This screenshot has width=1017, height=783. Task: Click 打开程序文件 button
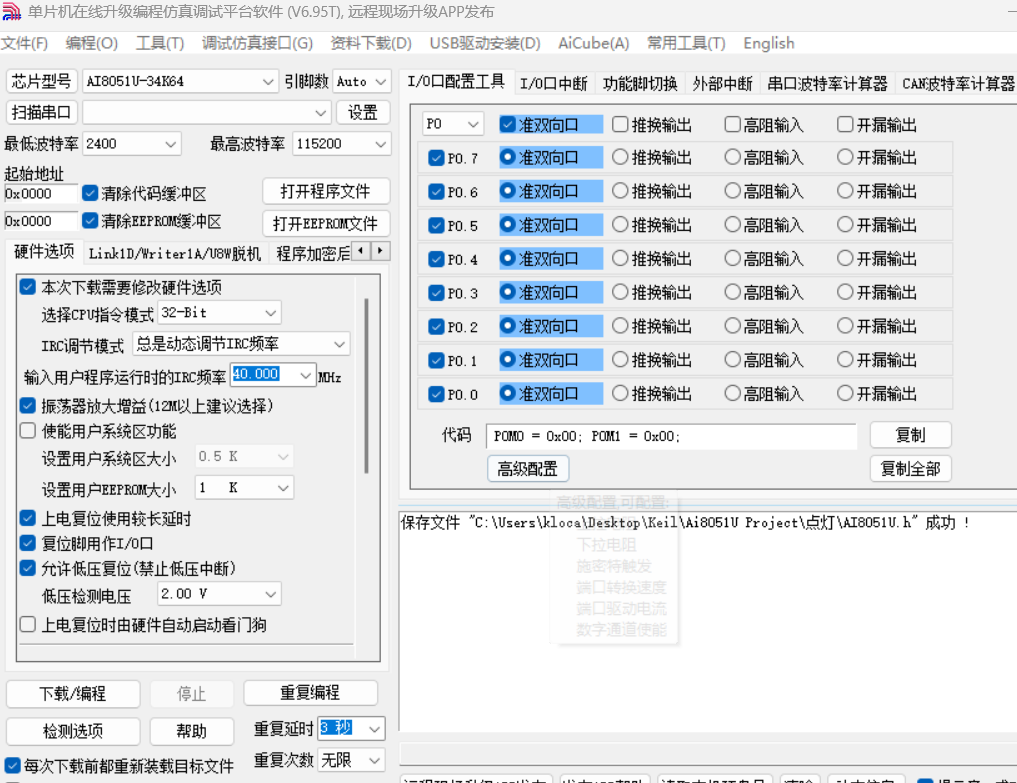tap(326, 191)
